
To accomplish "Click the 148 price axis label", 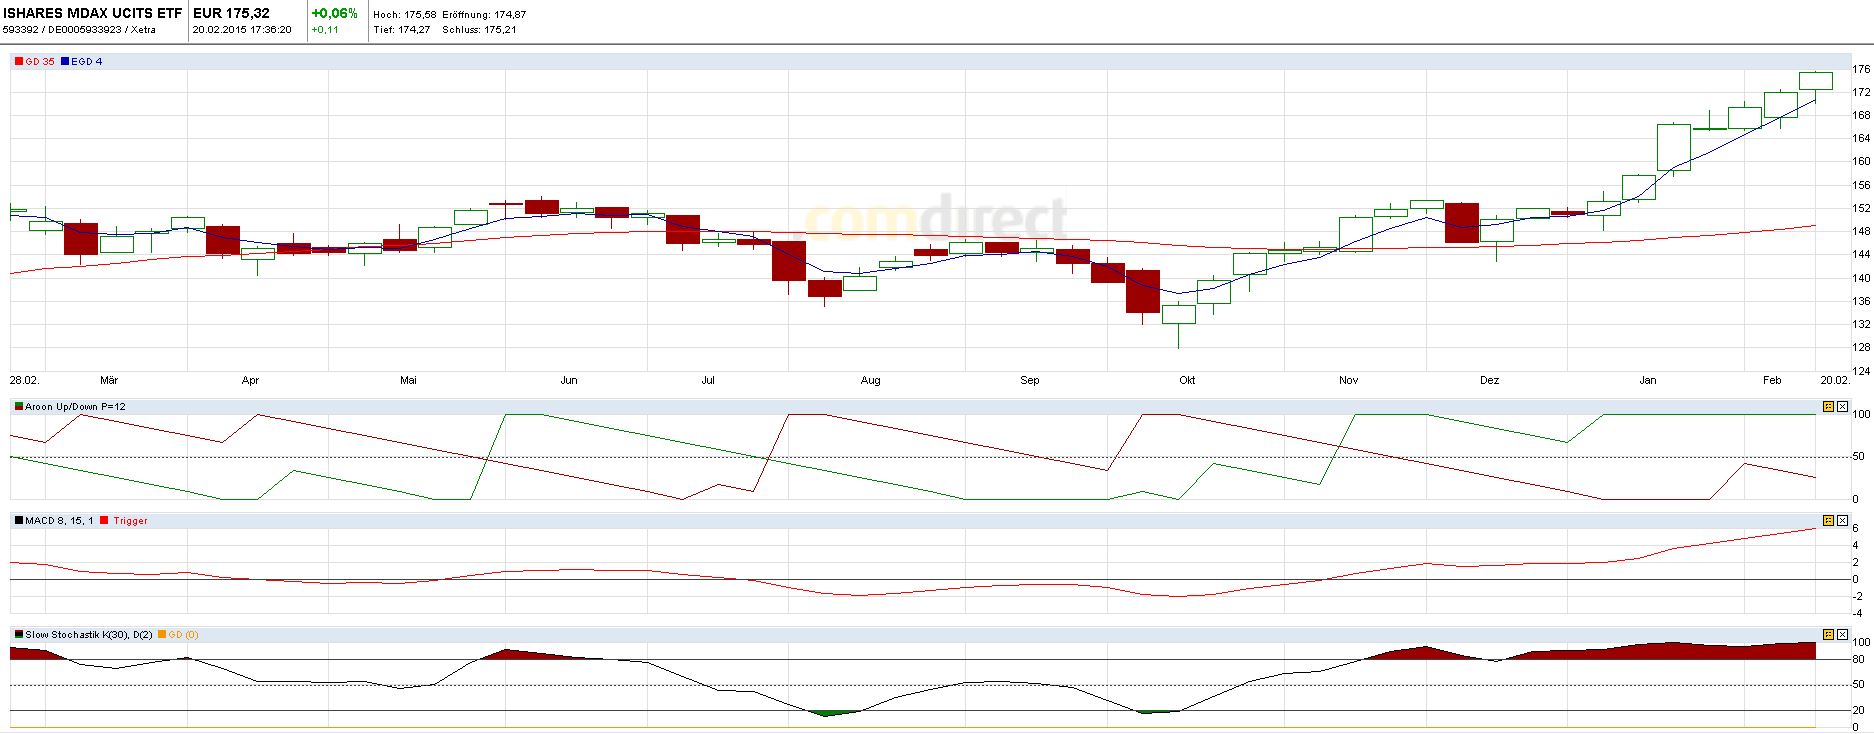I will point(1861,231).
